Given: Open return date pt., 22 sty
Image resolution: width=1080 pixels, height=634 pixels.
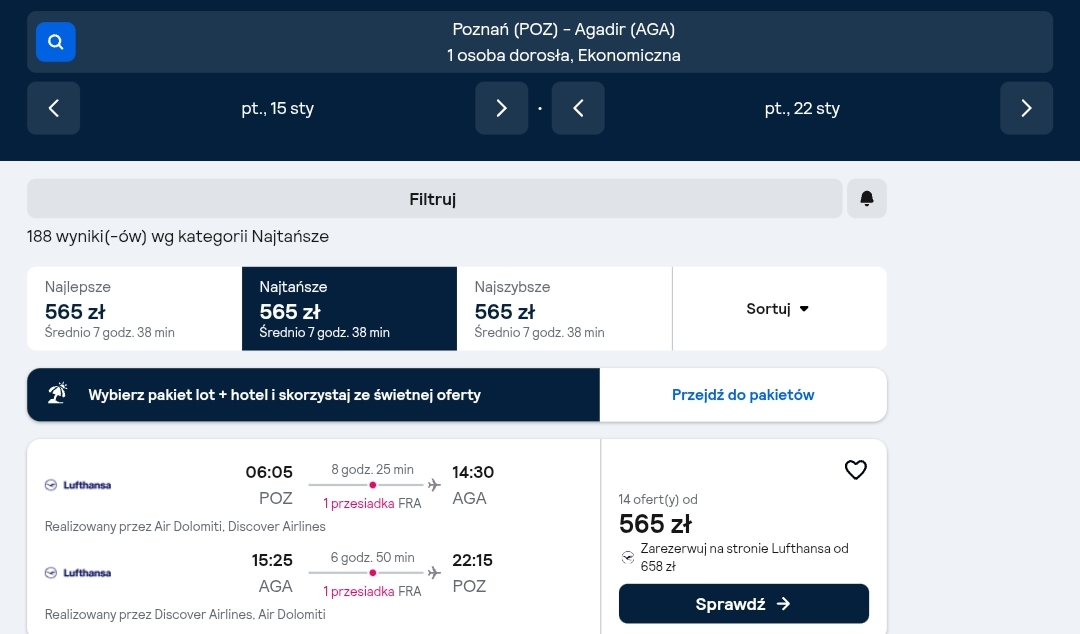Looking at the screenshot, I should 802,108.
